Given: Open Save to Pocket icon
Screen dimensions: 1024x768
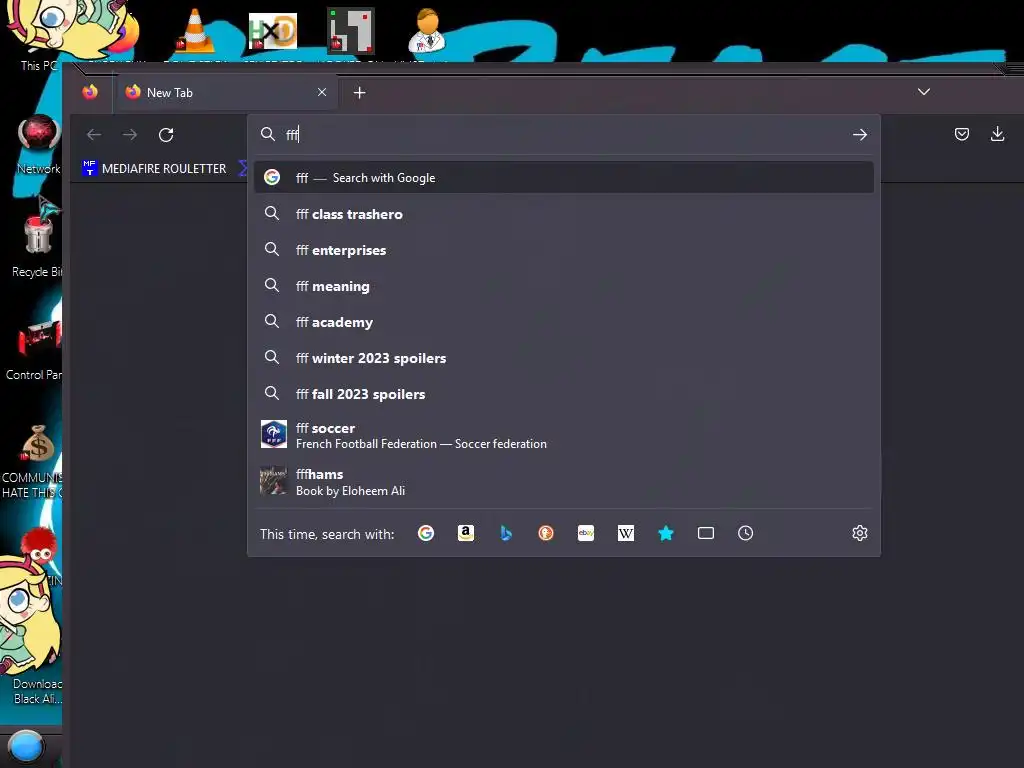Looking at the screenshot, I should coord(962,135).
